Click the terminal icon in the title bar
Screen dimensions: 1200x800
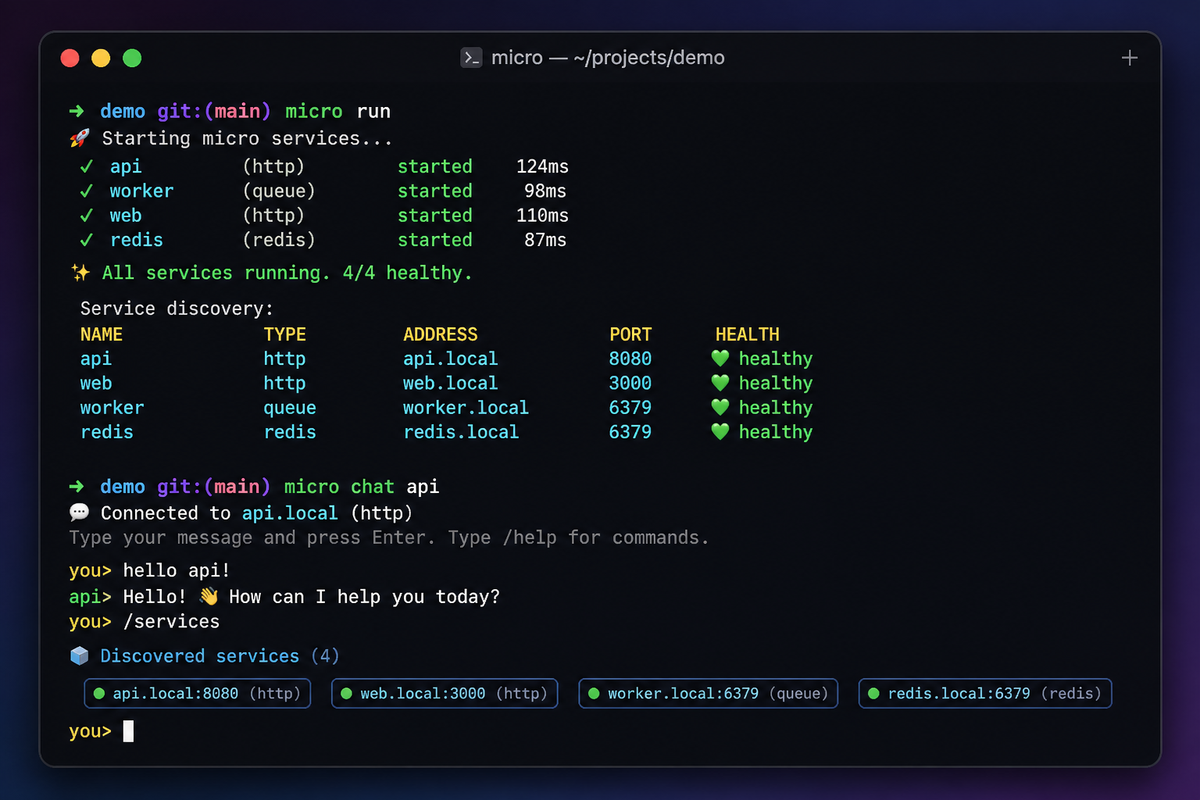472,58
